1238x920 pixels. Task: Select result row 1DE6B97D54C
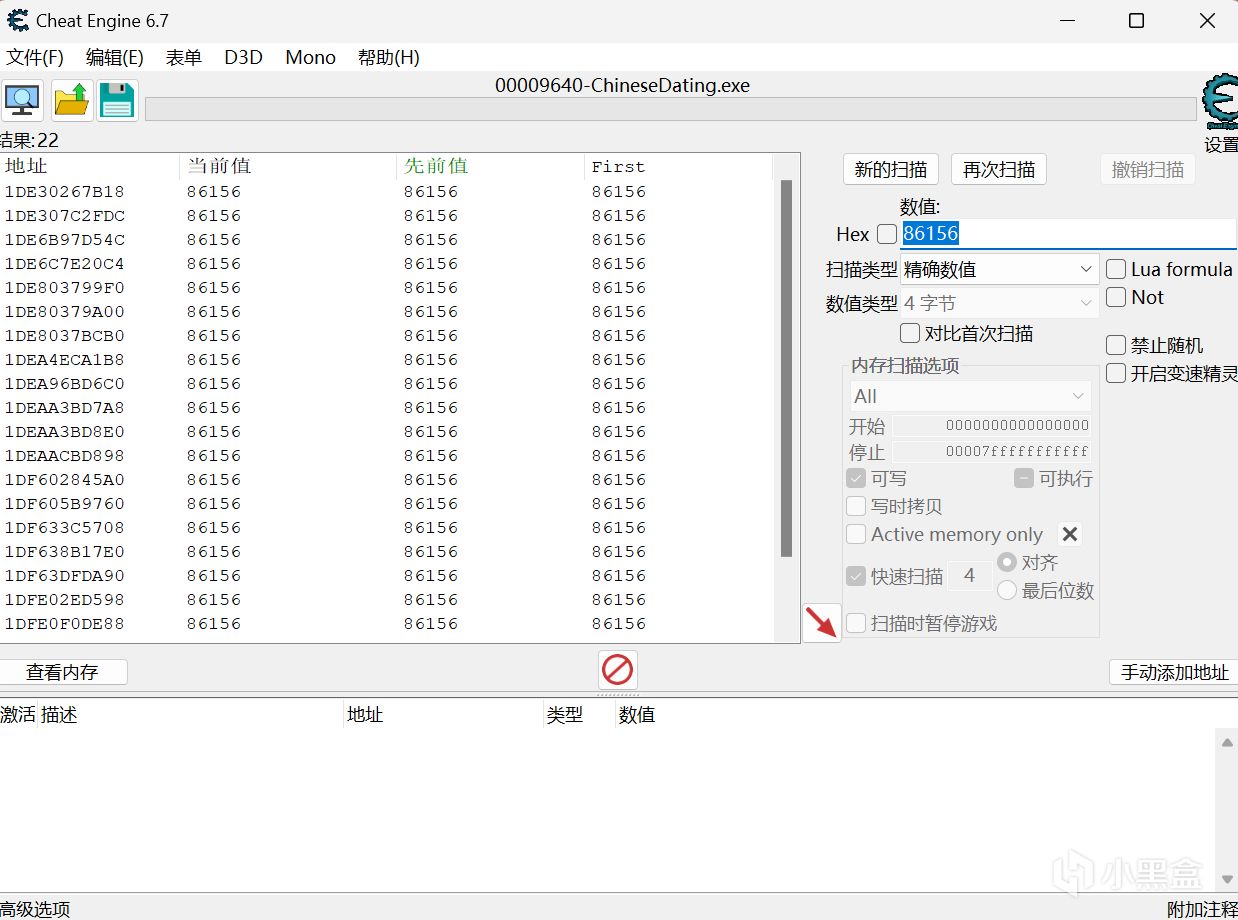point(387,239)
